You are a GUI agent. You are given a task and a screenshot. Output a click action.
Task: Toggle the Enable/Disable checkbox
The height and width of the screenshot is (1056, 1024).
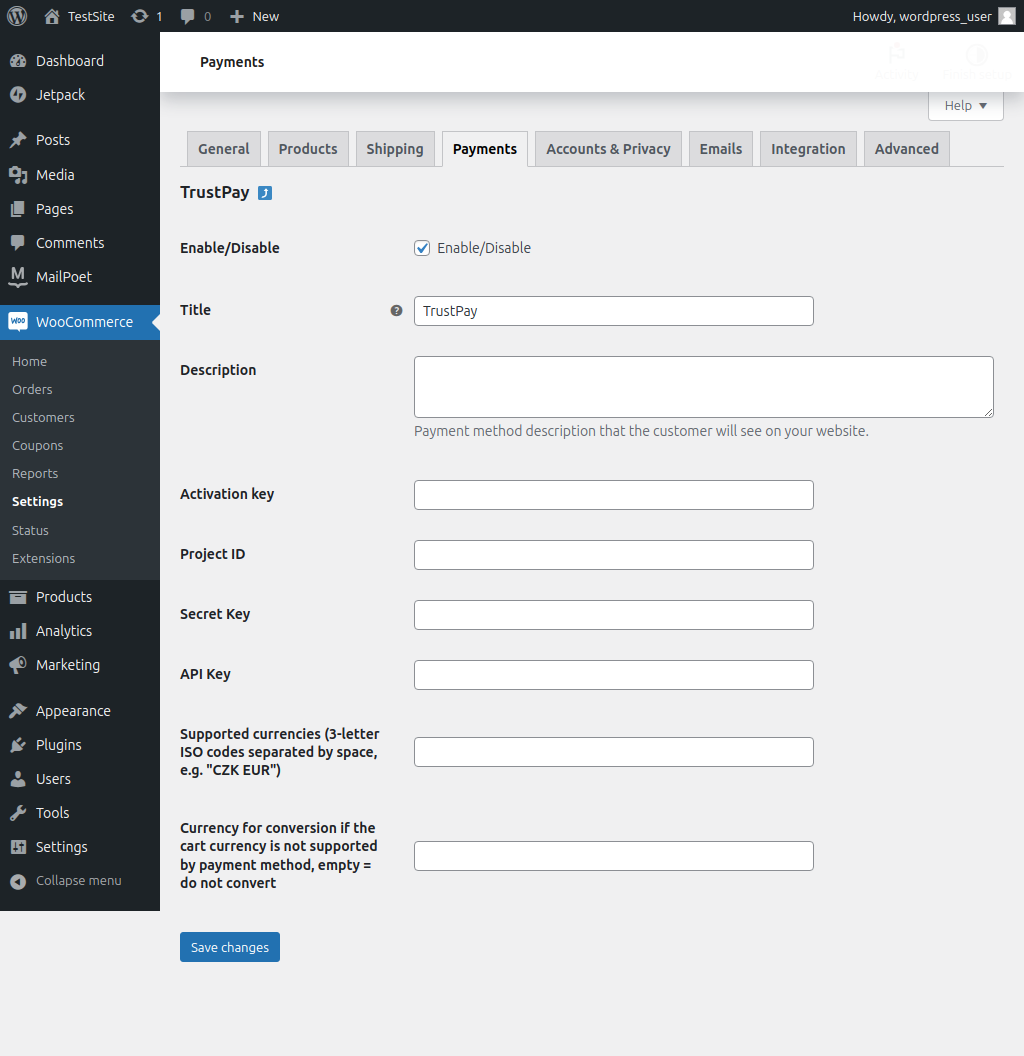click(422, 248)
